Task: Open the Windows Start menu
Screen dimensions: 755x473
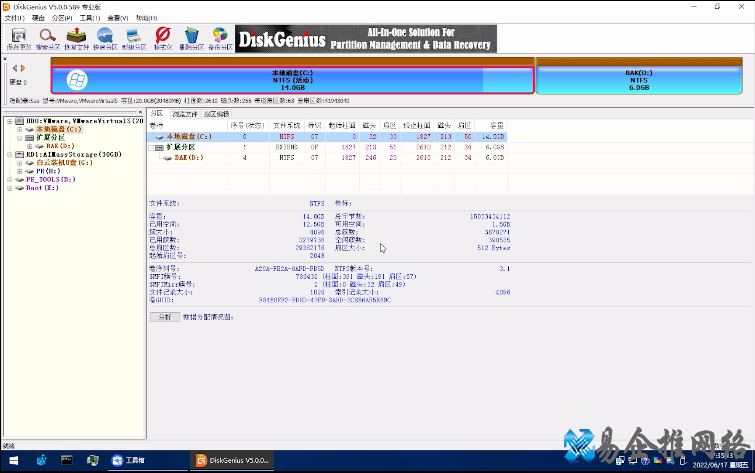Action: coord(13,461)
